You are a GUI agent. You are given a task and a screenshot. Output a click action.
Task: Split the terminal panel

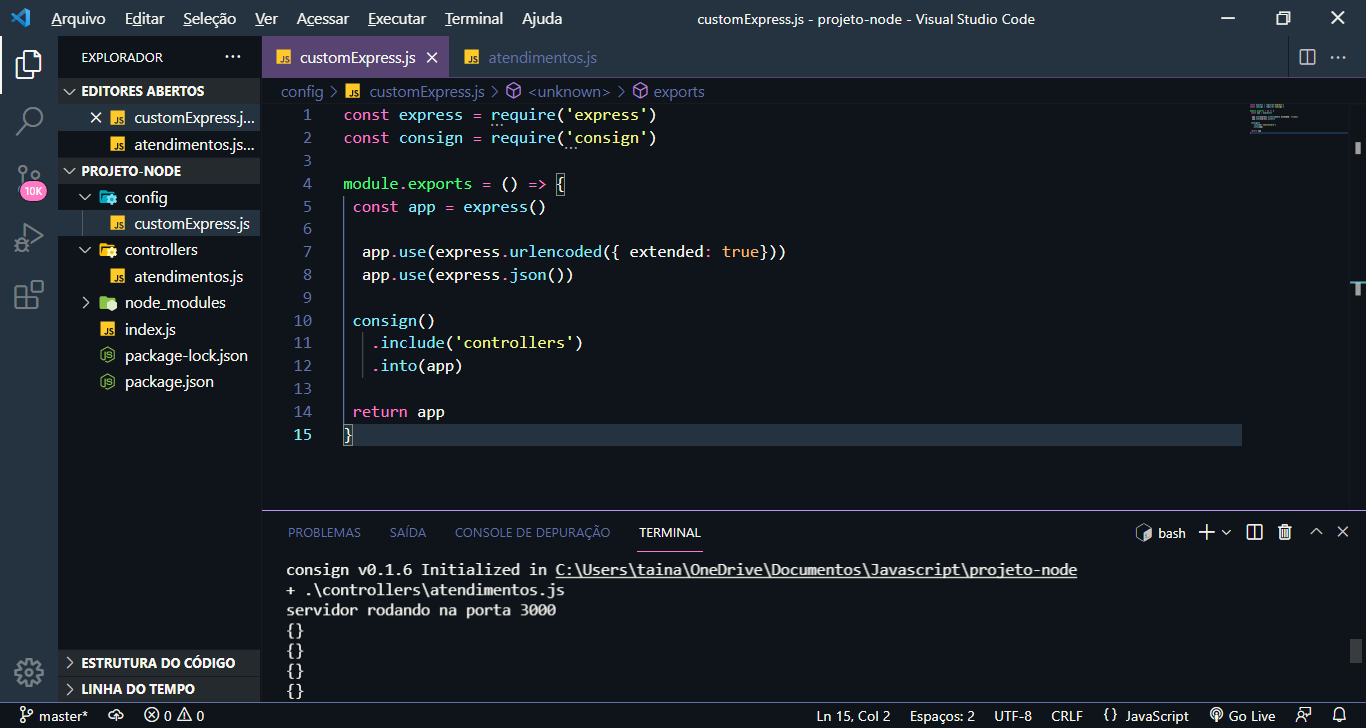pos(1255,532)
